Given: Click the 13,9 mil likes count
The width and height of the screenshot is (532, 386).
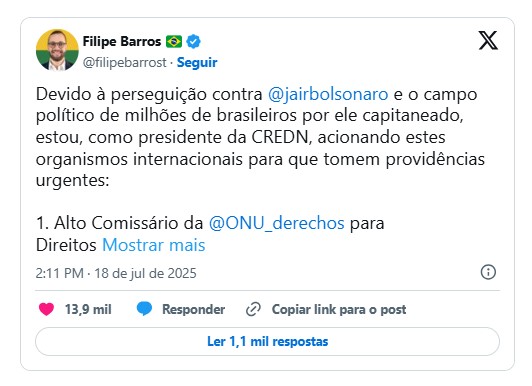Looking at the screenshot, I should (x=88, y=309).
